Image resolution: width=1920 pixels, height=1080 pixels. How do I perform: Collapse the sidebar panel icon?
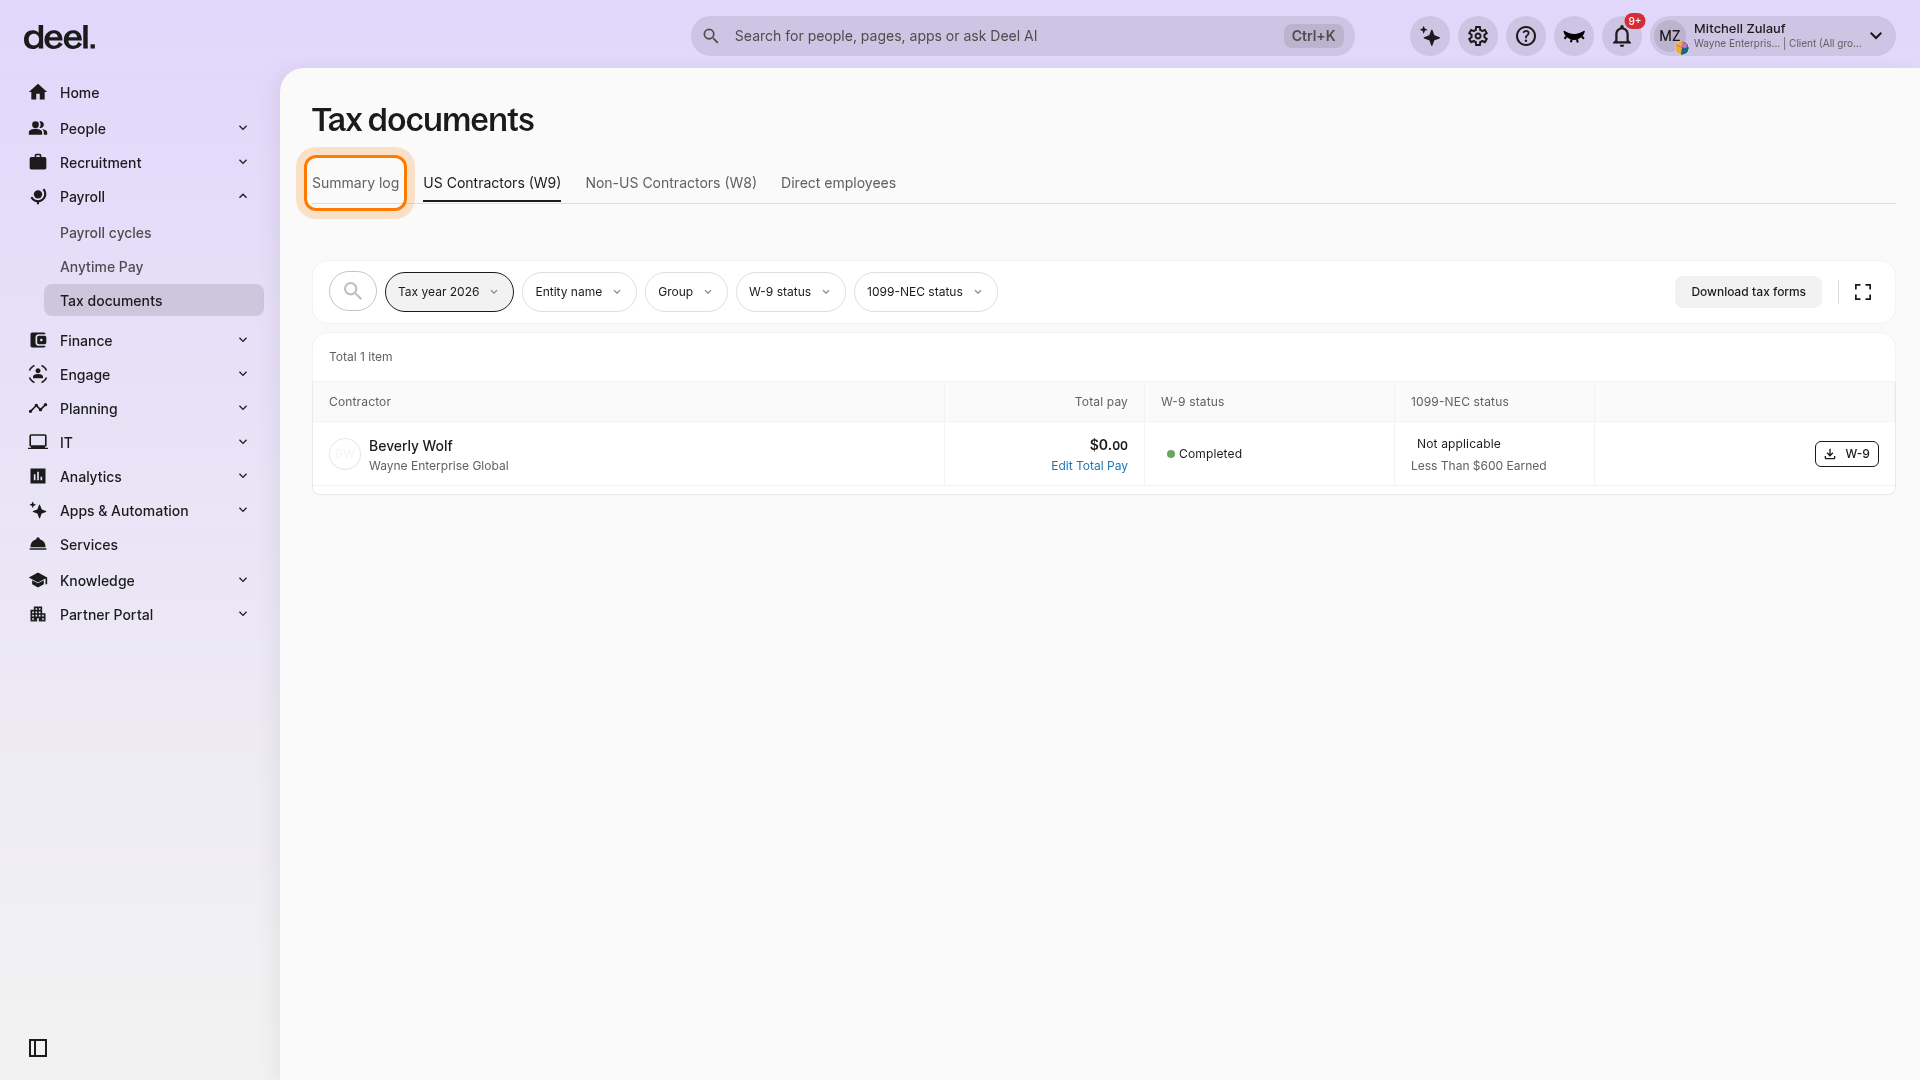38,1048
